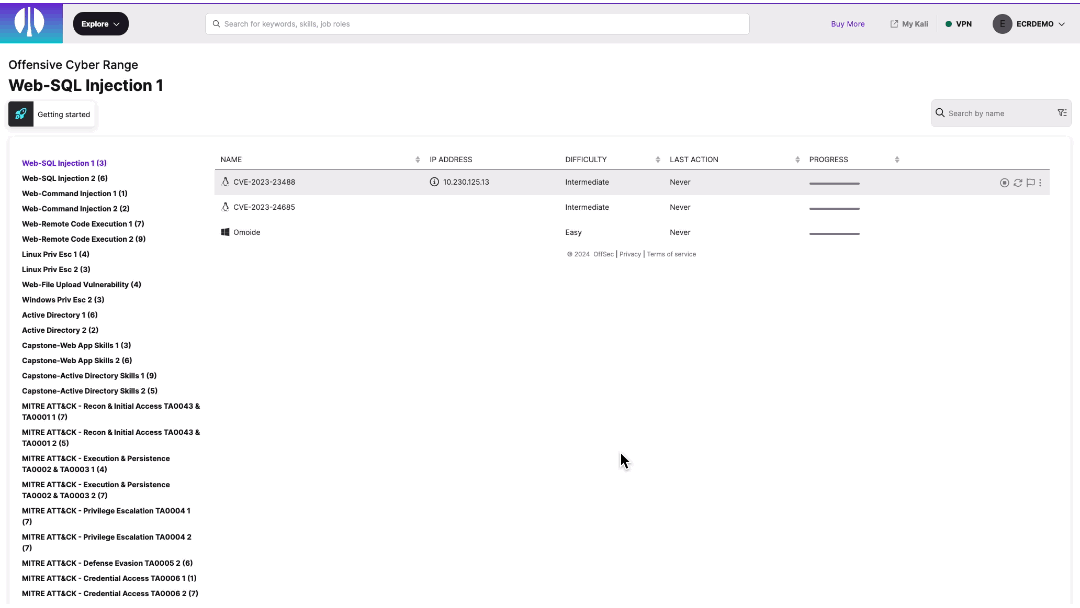
Task: Click the progress bar for CVE-2023-24685
Action: (x=834, y=207)
